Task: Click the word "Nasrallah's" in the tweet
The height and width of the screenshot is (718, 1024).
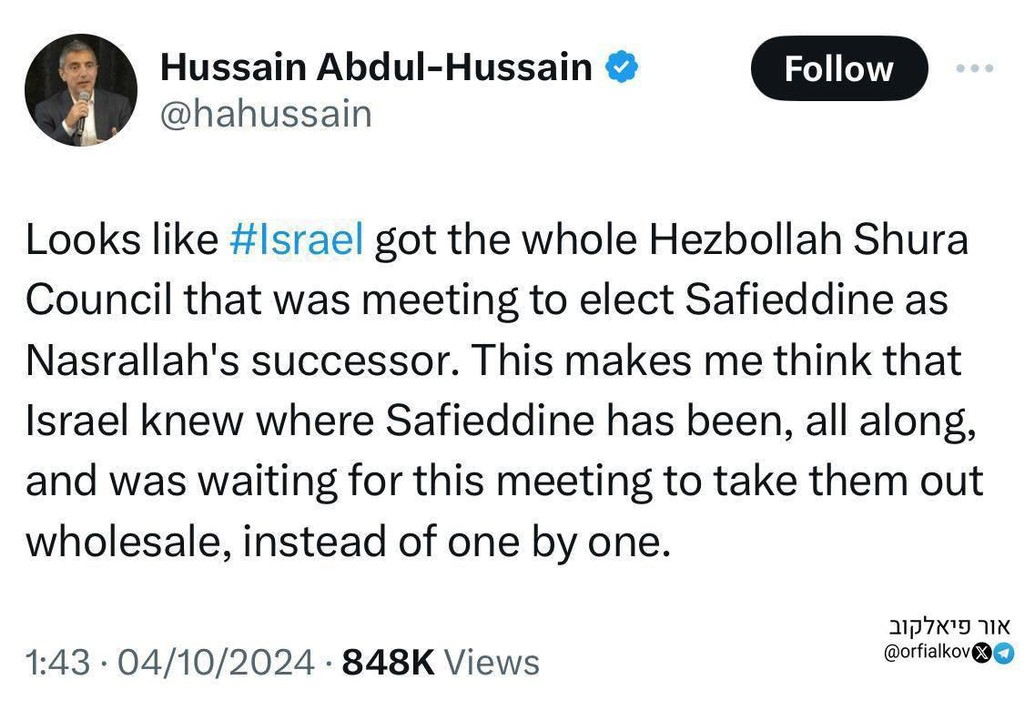Action: tap(132, 360)
